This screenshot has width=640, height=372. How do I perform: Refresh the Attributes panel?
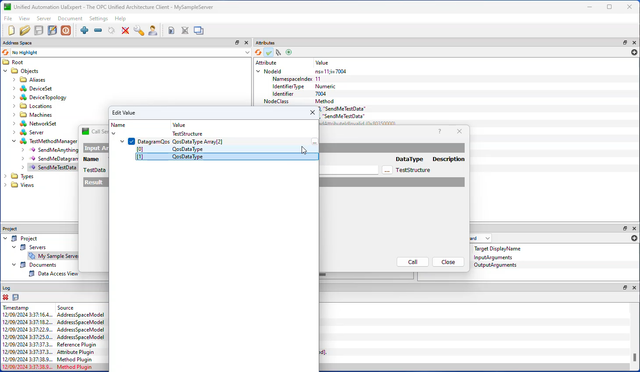point(258,52)
